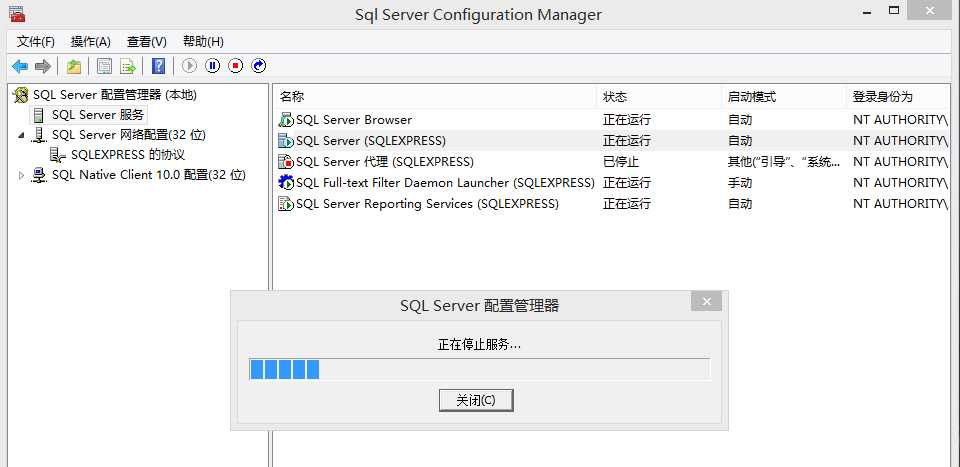The image size is (960, 467).
Task: Select the SQL Server (SQLEXPRESS) row name
Action: tap(371, 141)
